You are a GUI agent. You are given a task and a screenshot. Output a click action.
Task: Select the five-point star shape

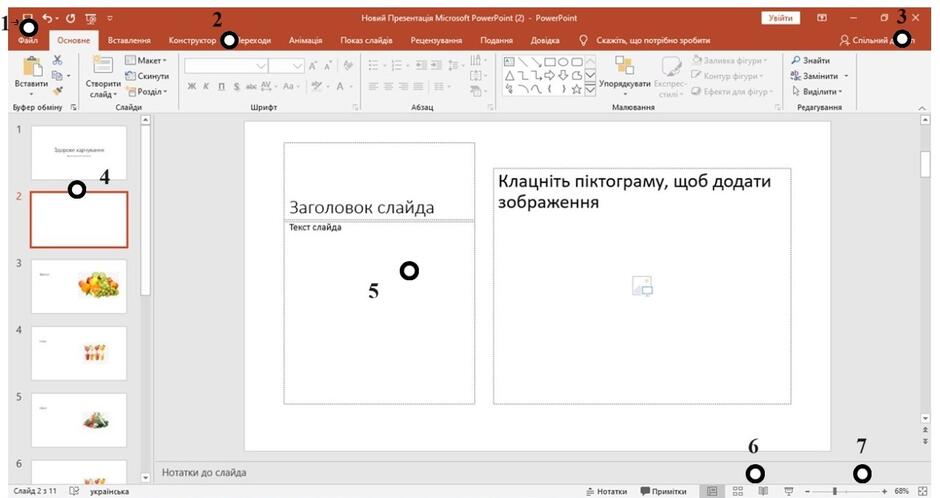[577, 89]
